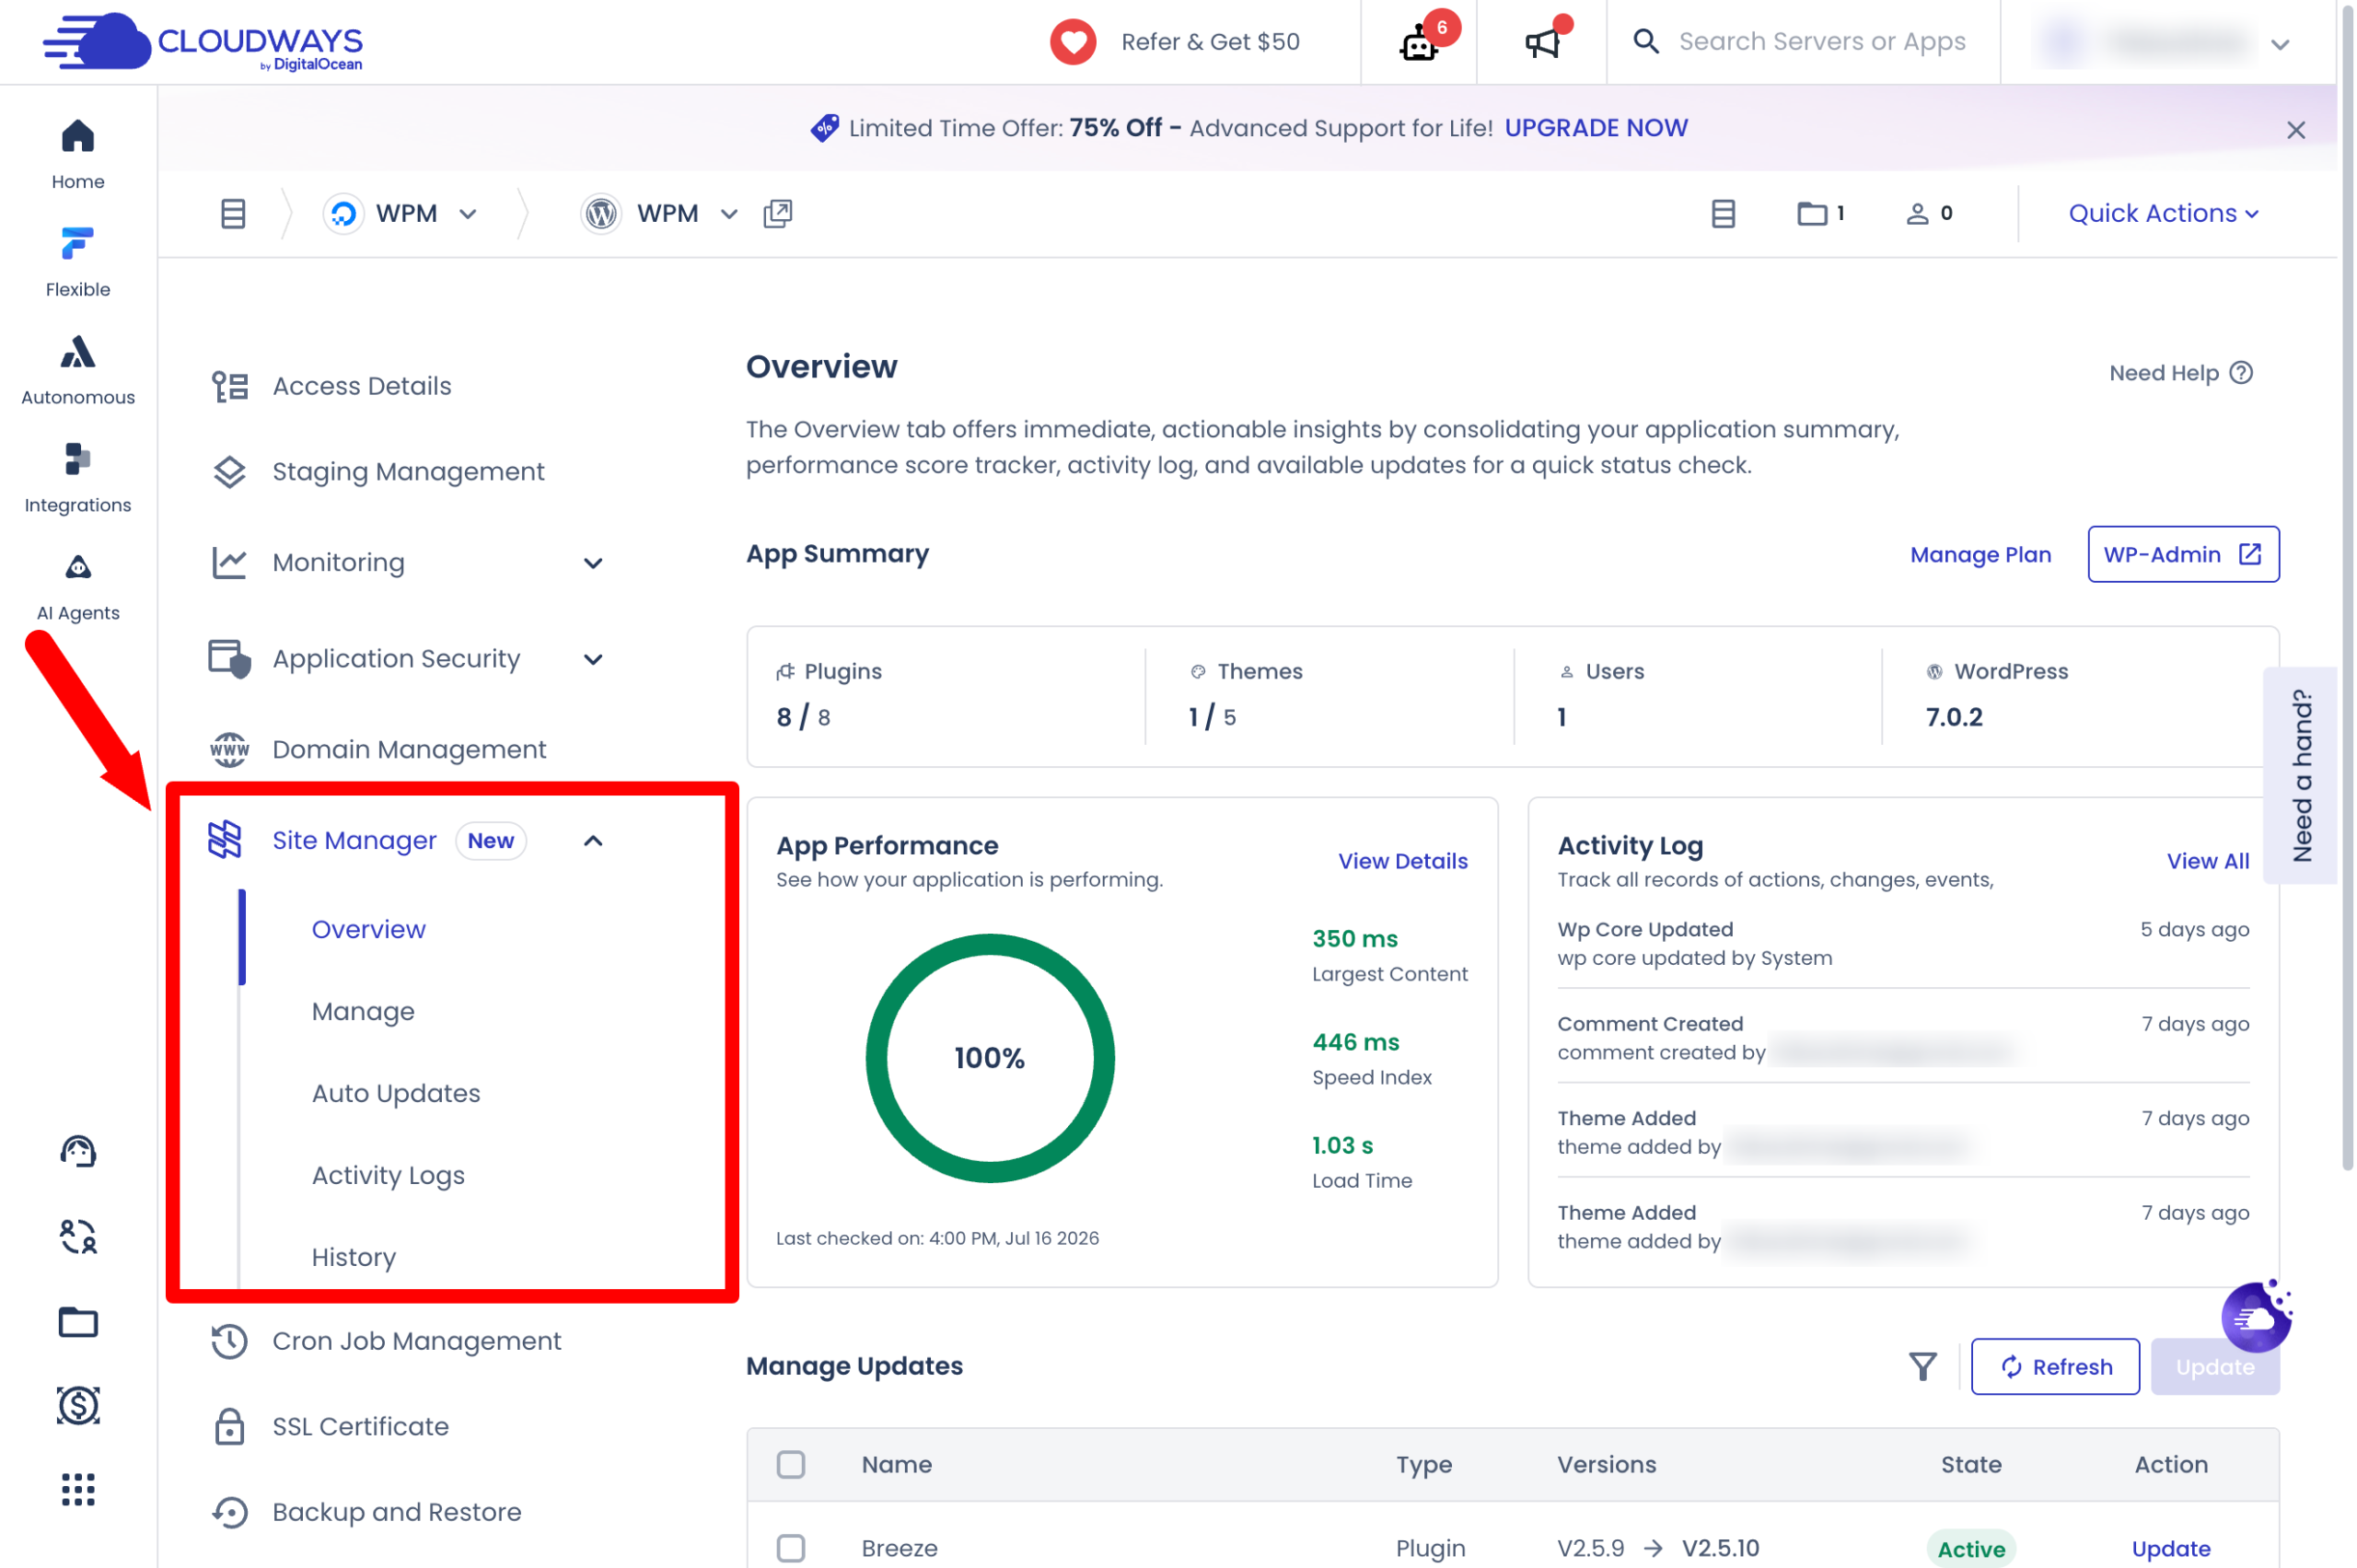Viewport: 2357px width, 1568px height.
Task: Click the UPGRADE NOW link
Action: pos(1596,128)
